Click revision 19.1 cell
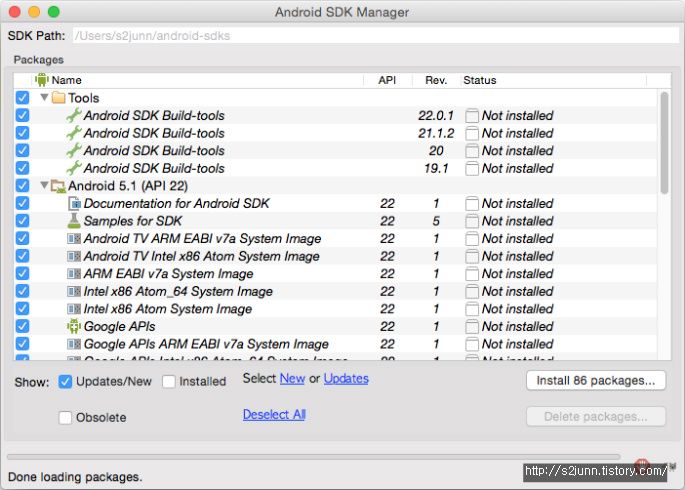The height and width of the screenshot is (490, 685). point(436,168)
